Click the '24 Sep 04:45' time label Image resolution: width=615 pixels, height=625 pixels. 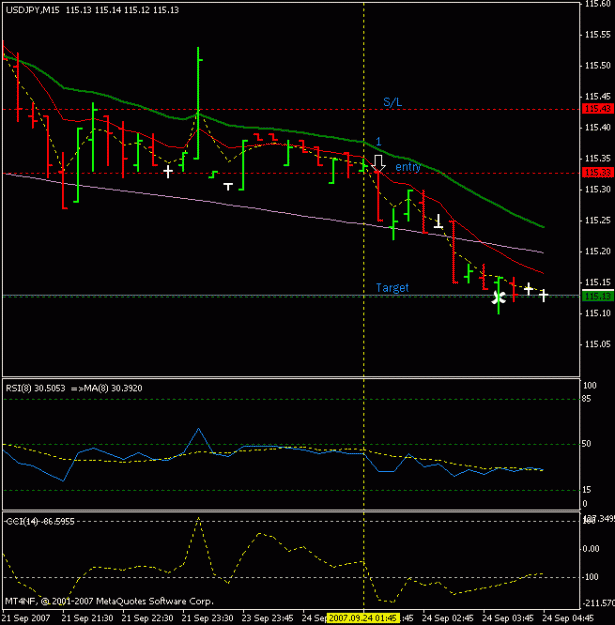(x=568, y=618)
